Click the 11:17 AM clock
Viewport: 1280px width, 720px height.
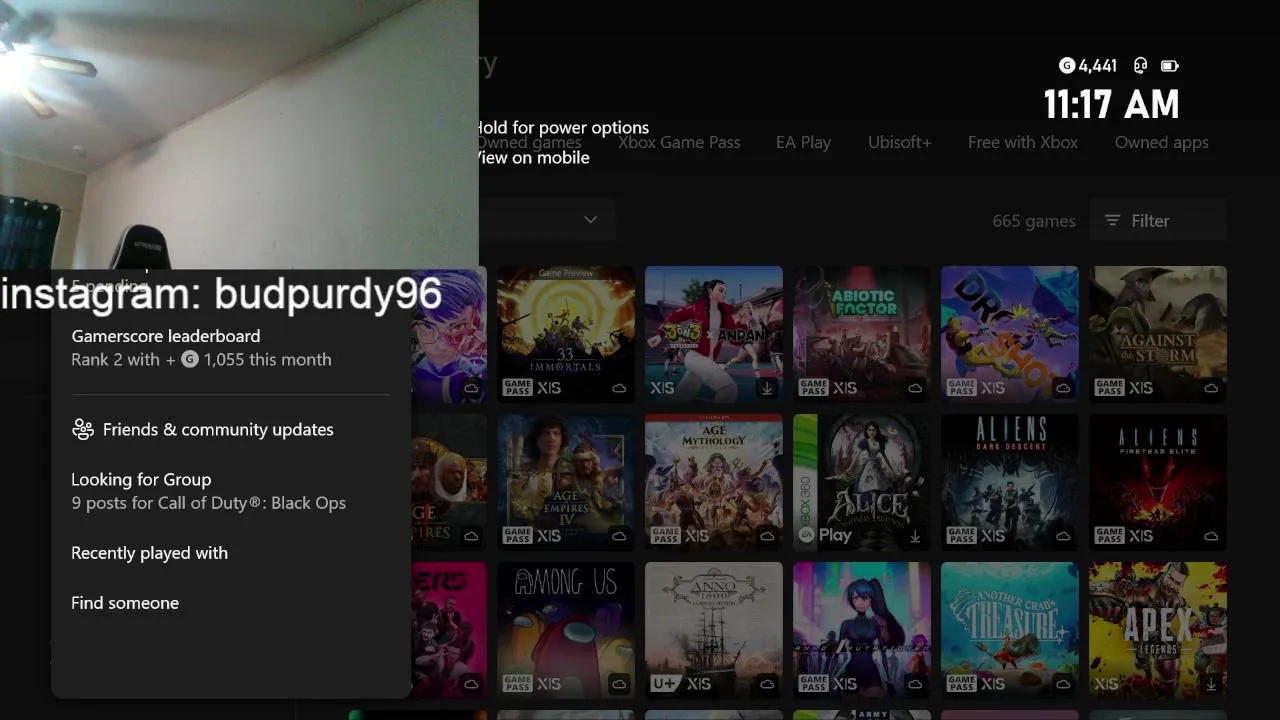click(1111, 104)
